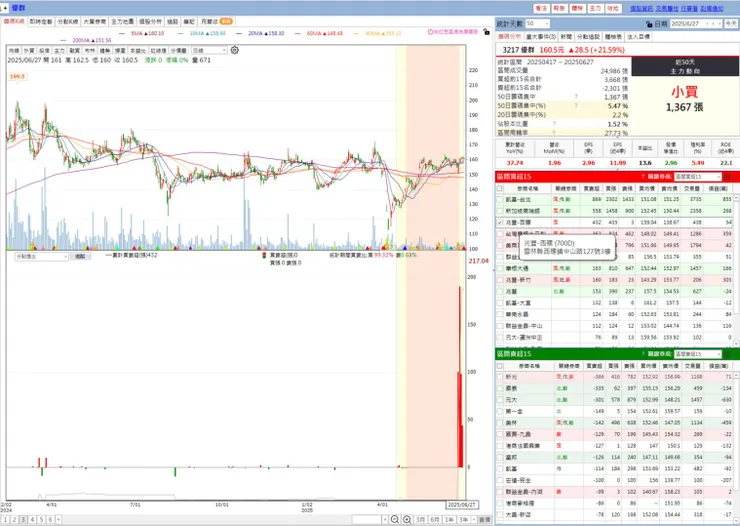Click 今天 button next to date
Screen dimensions: 740x526
(731, 23)
